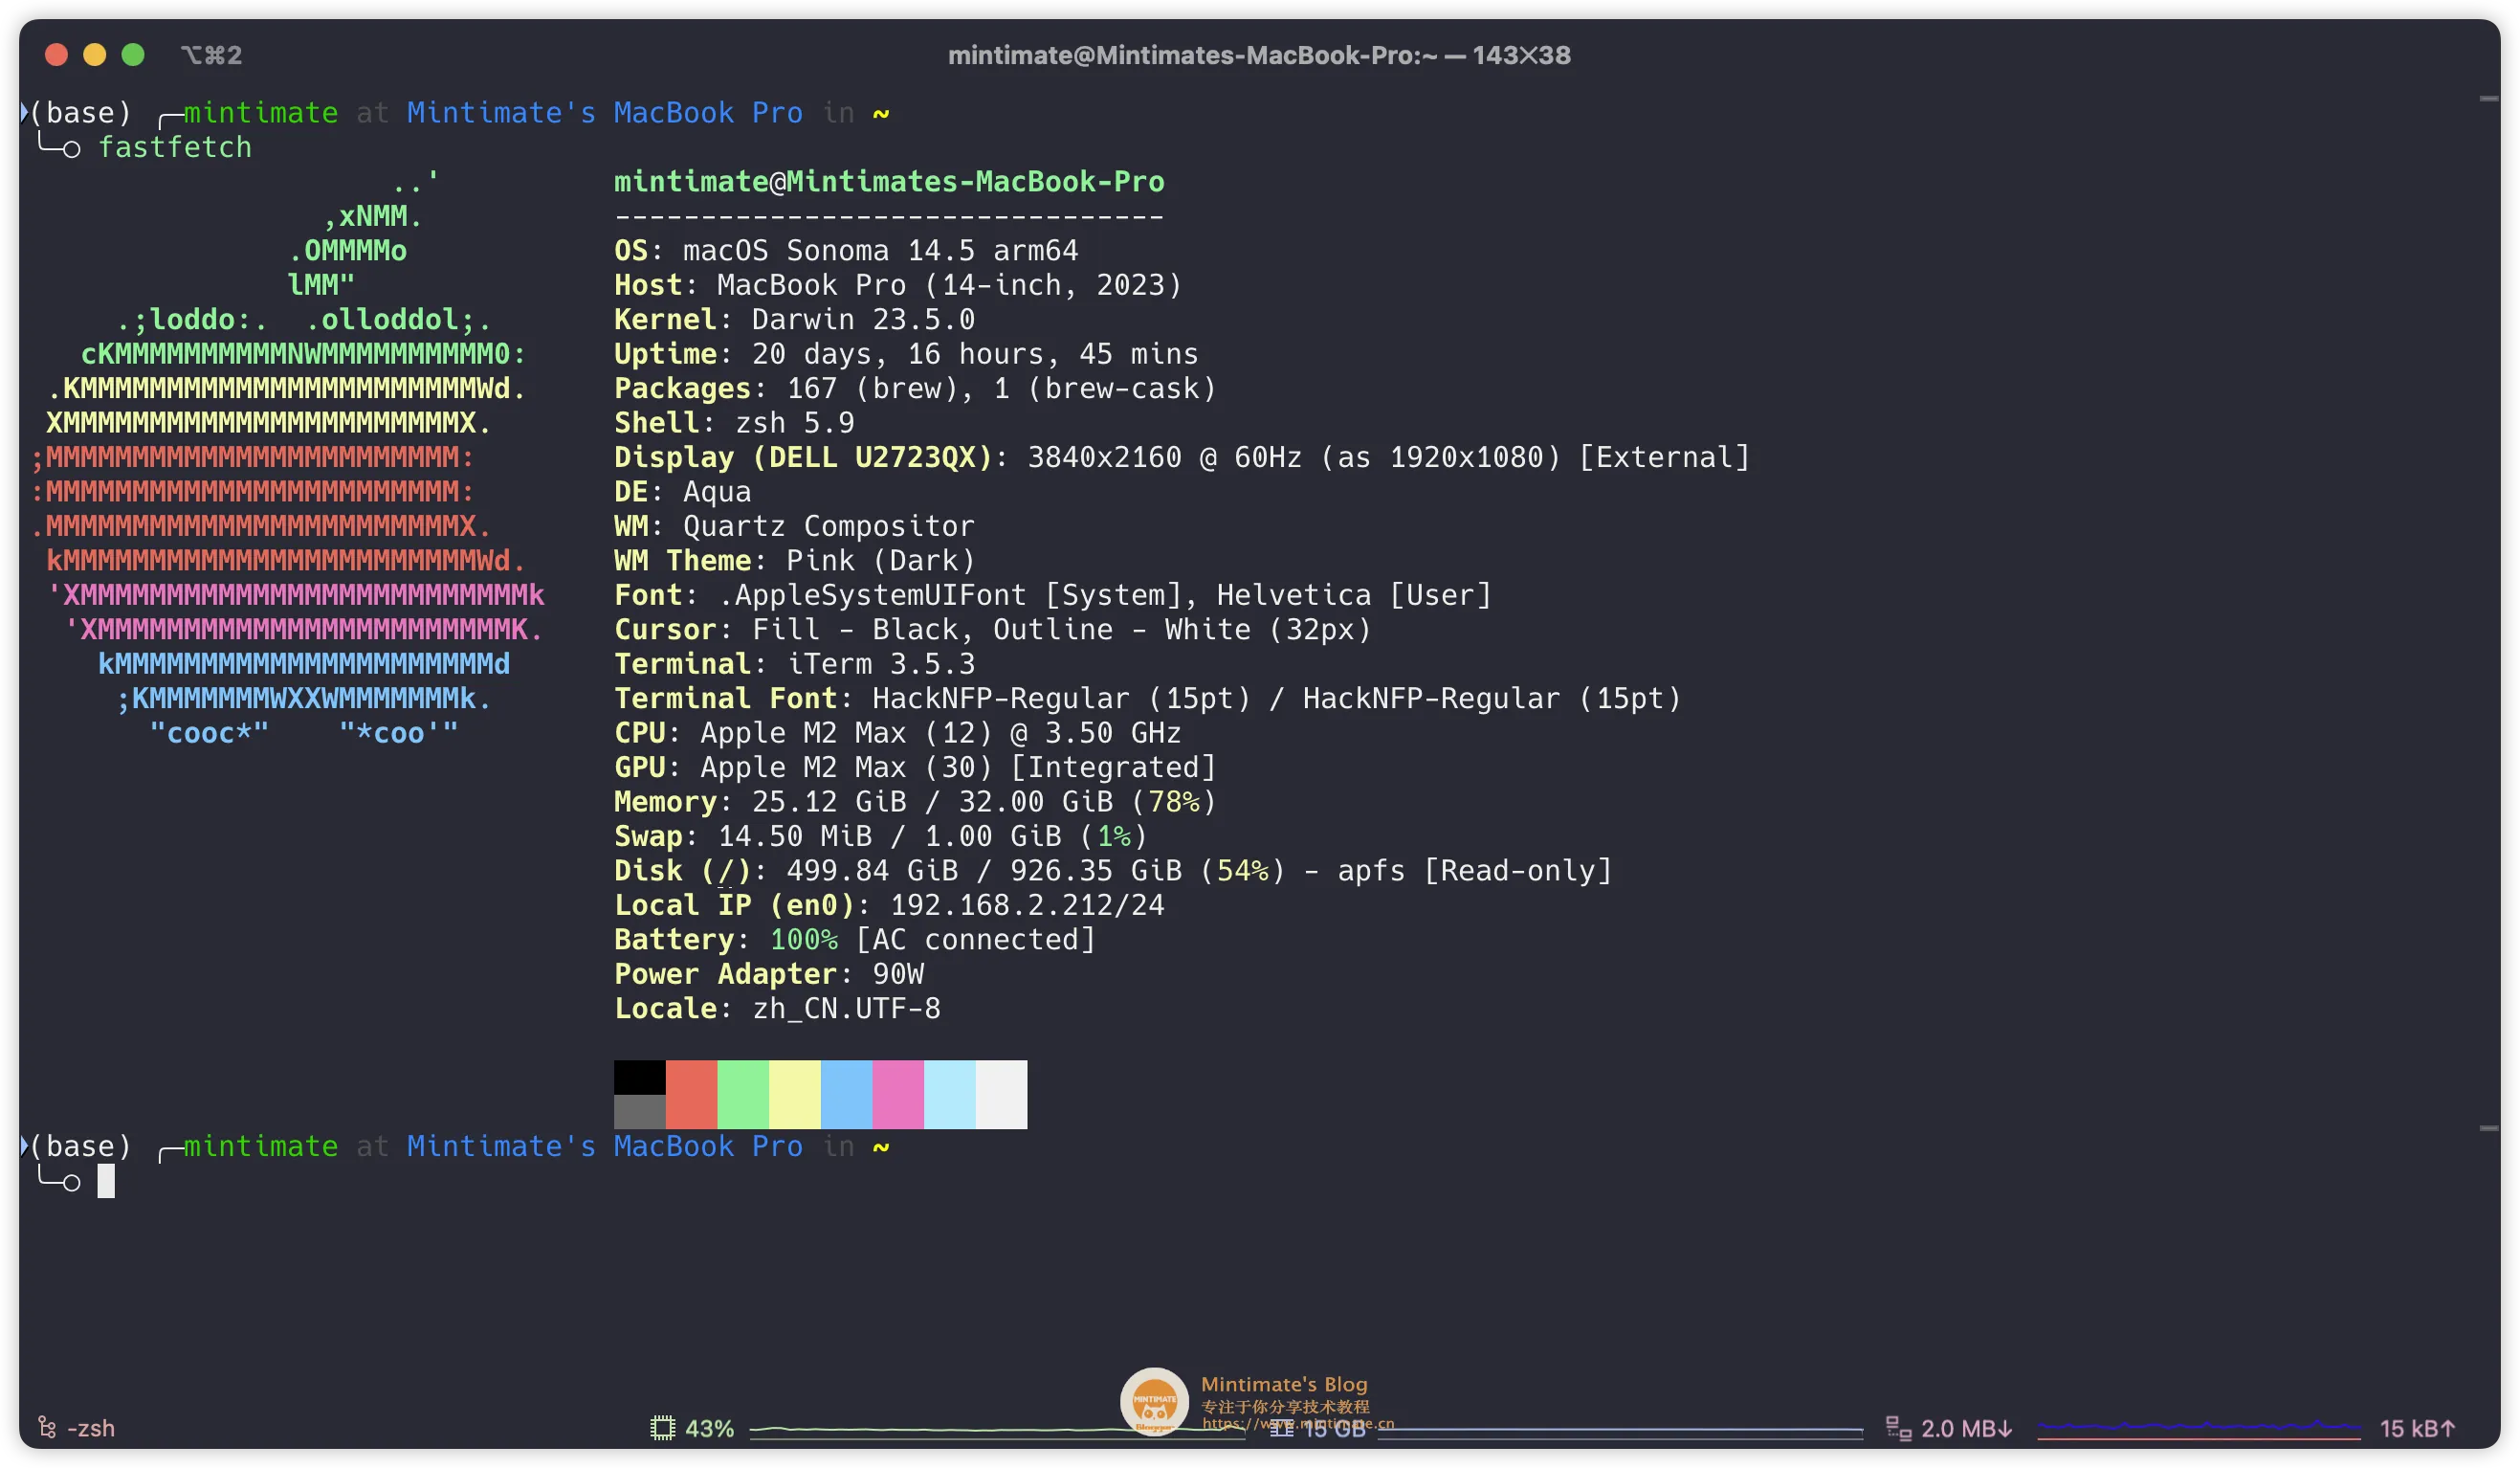
Task: Click the 43% CPU usage value
Action: coord(709,1428)
